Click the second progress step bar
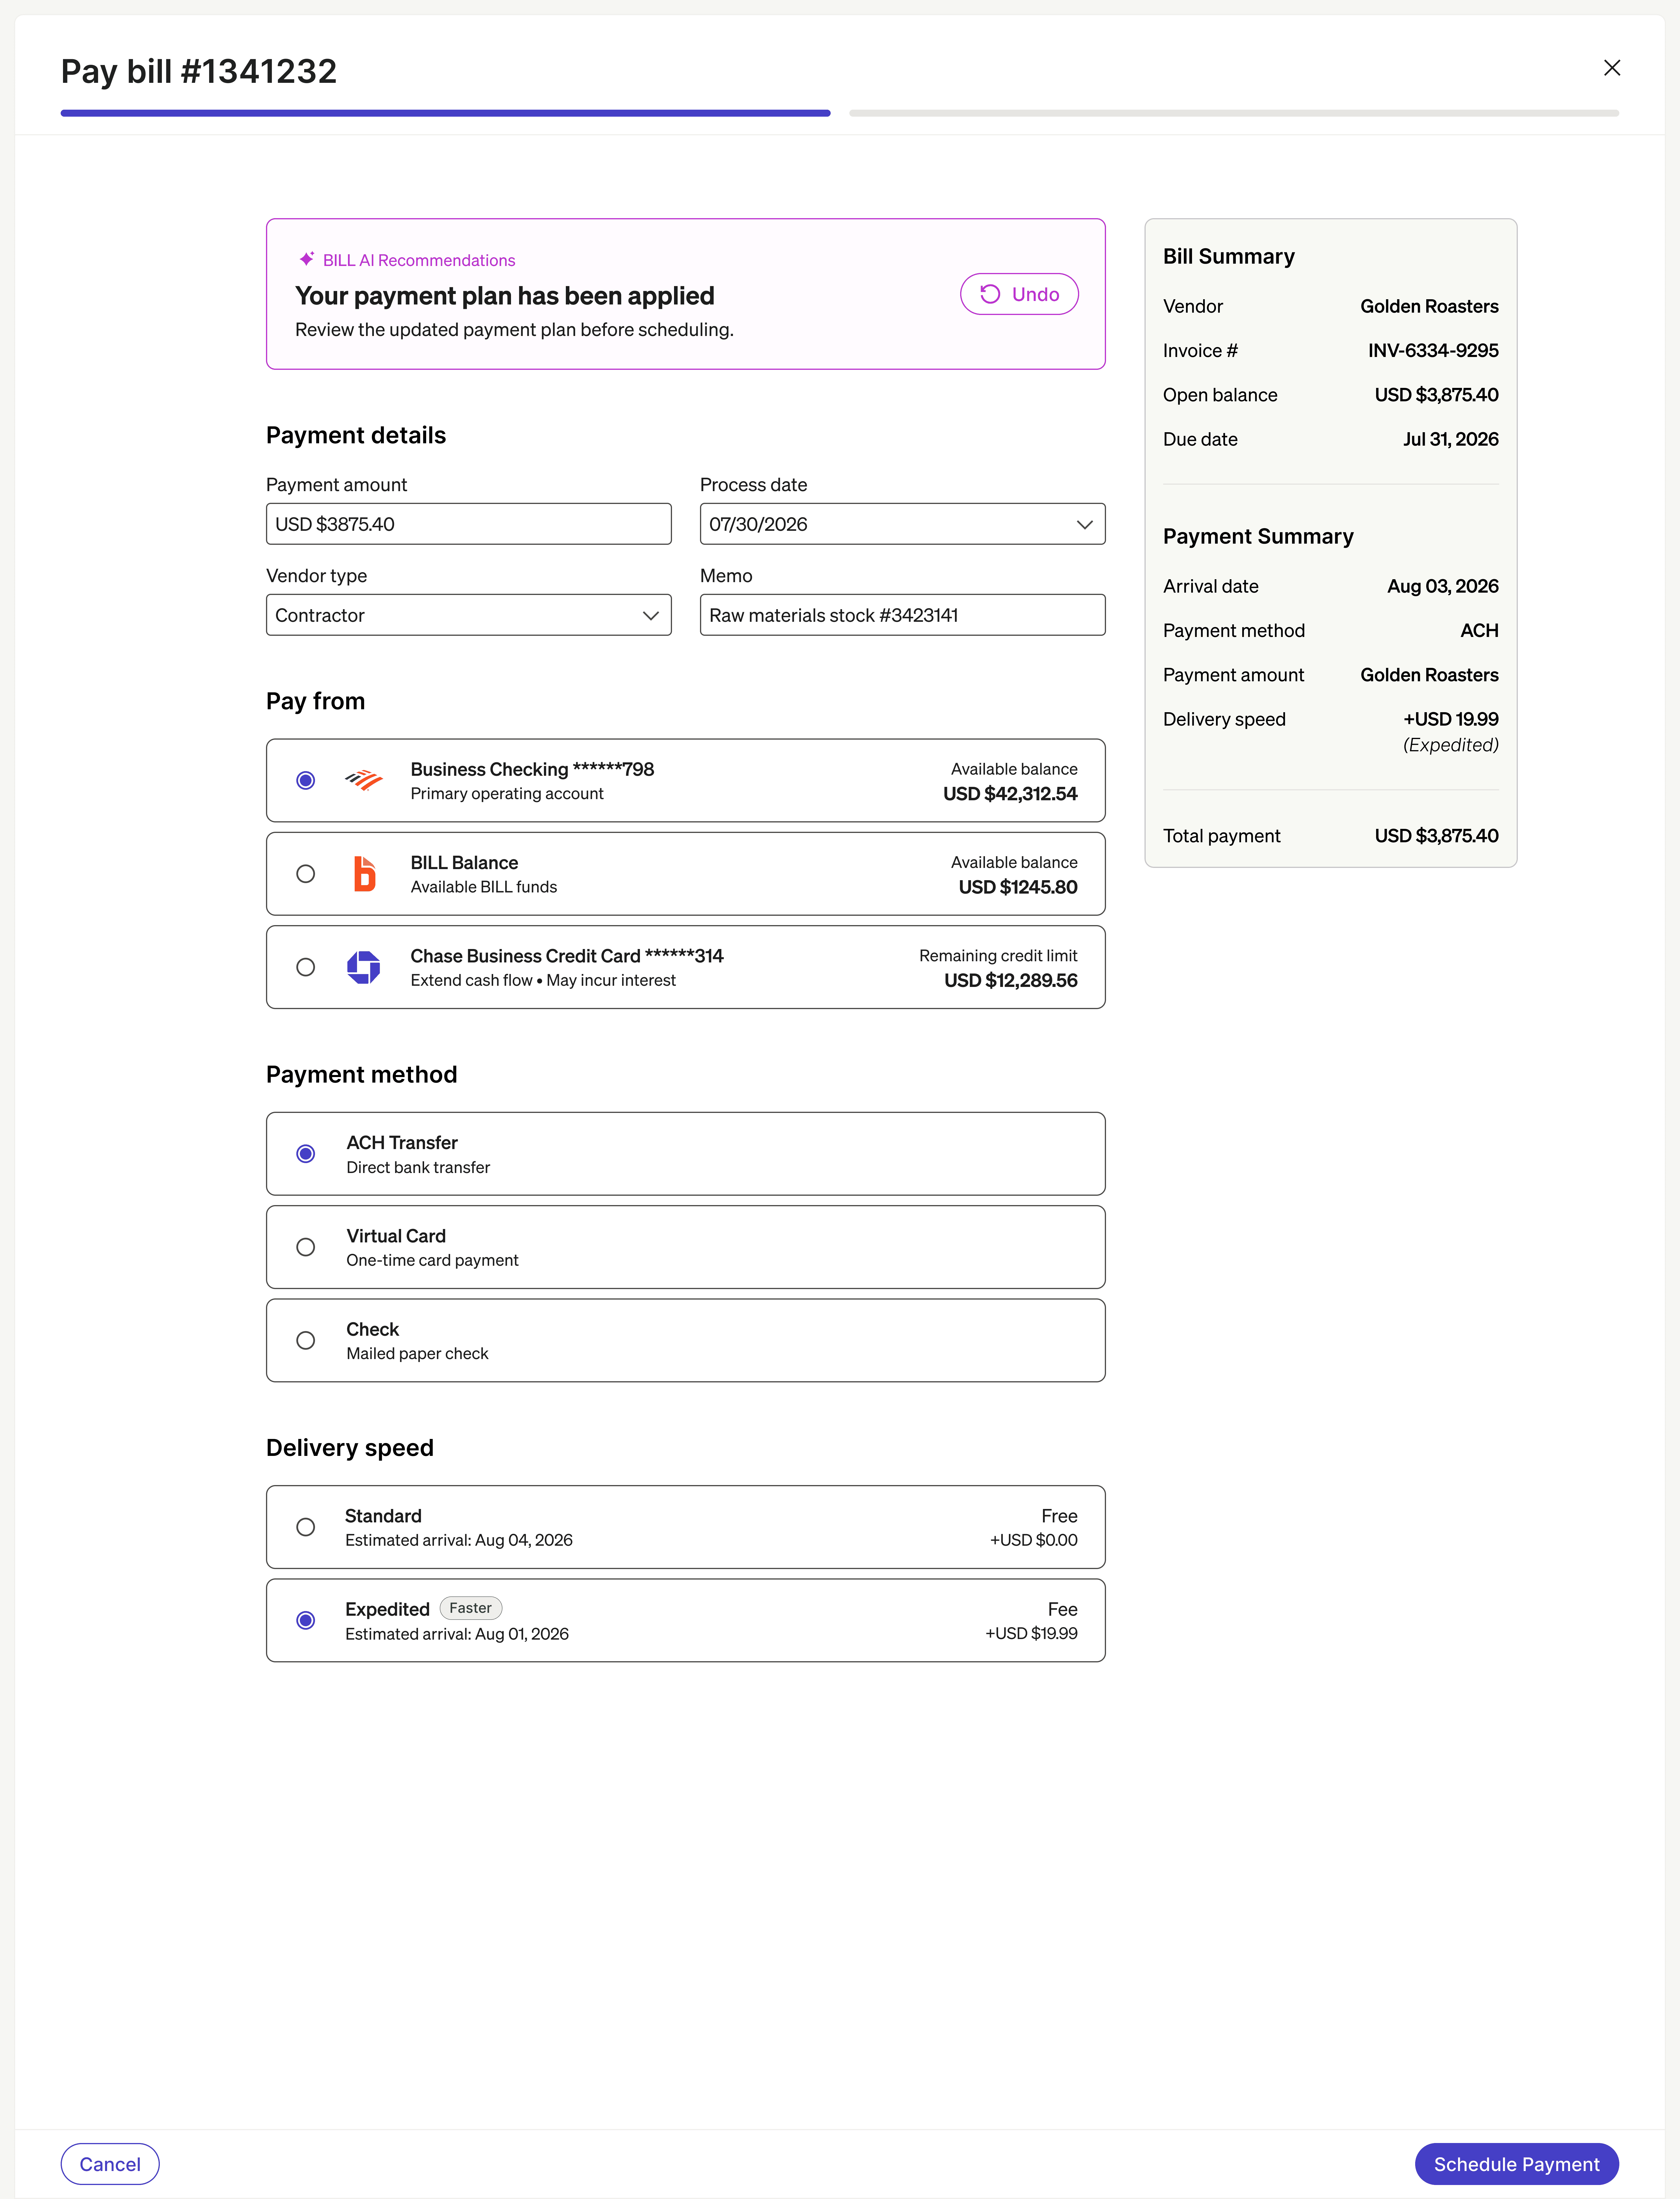Viewport: 1680px width, 2199px height. pos(1234,113)
